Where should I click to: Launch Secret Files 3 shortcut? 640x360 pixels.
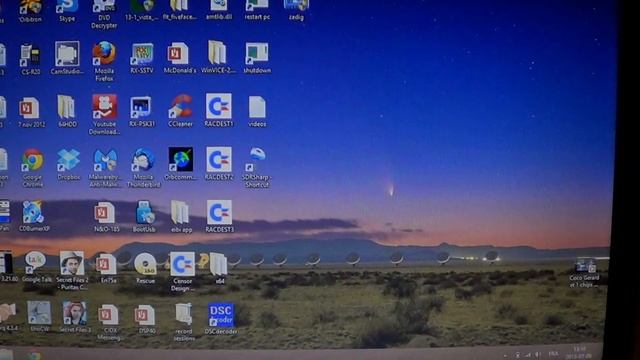point(74,317)
